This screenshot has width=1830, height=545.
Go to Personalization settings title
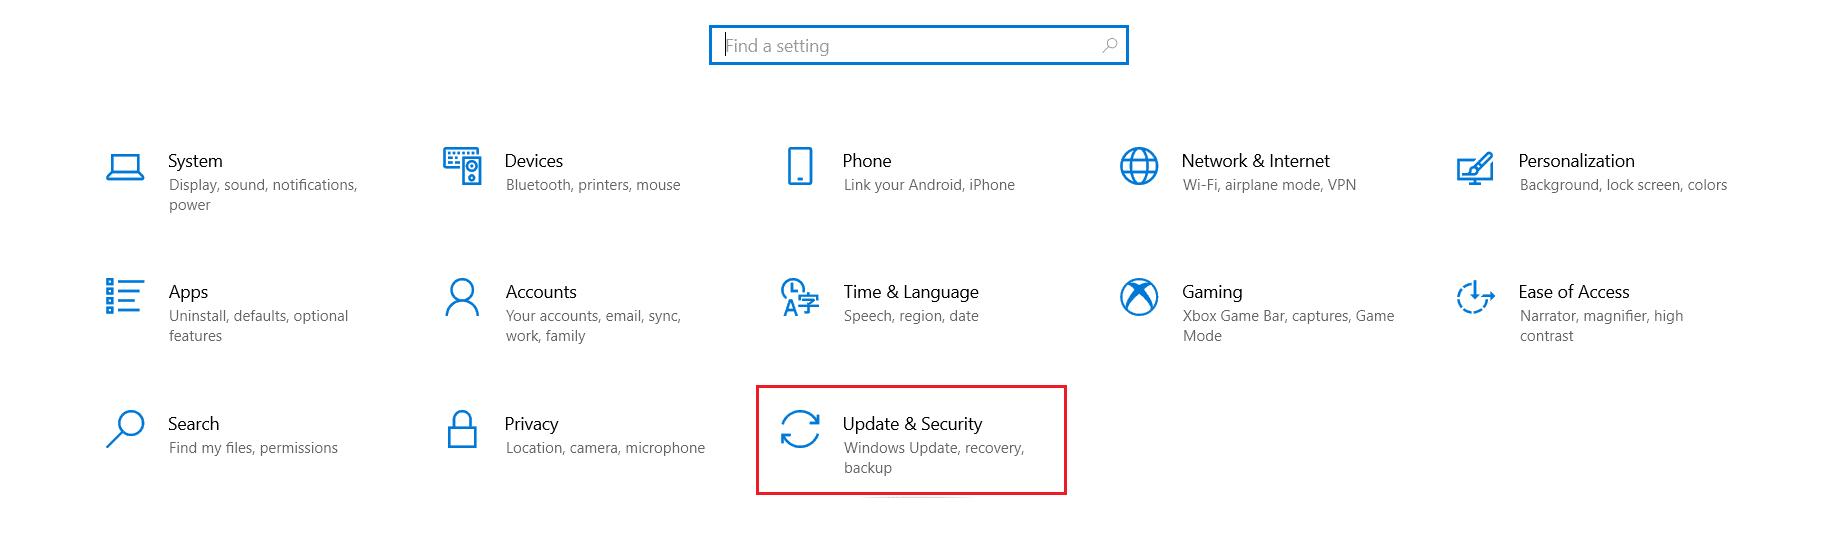(x=1576, y=161)
